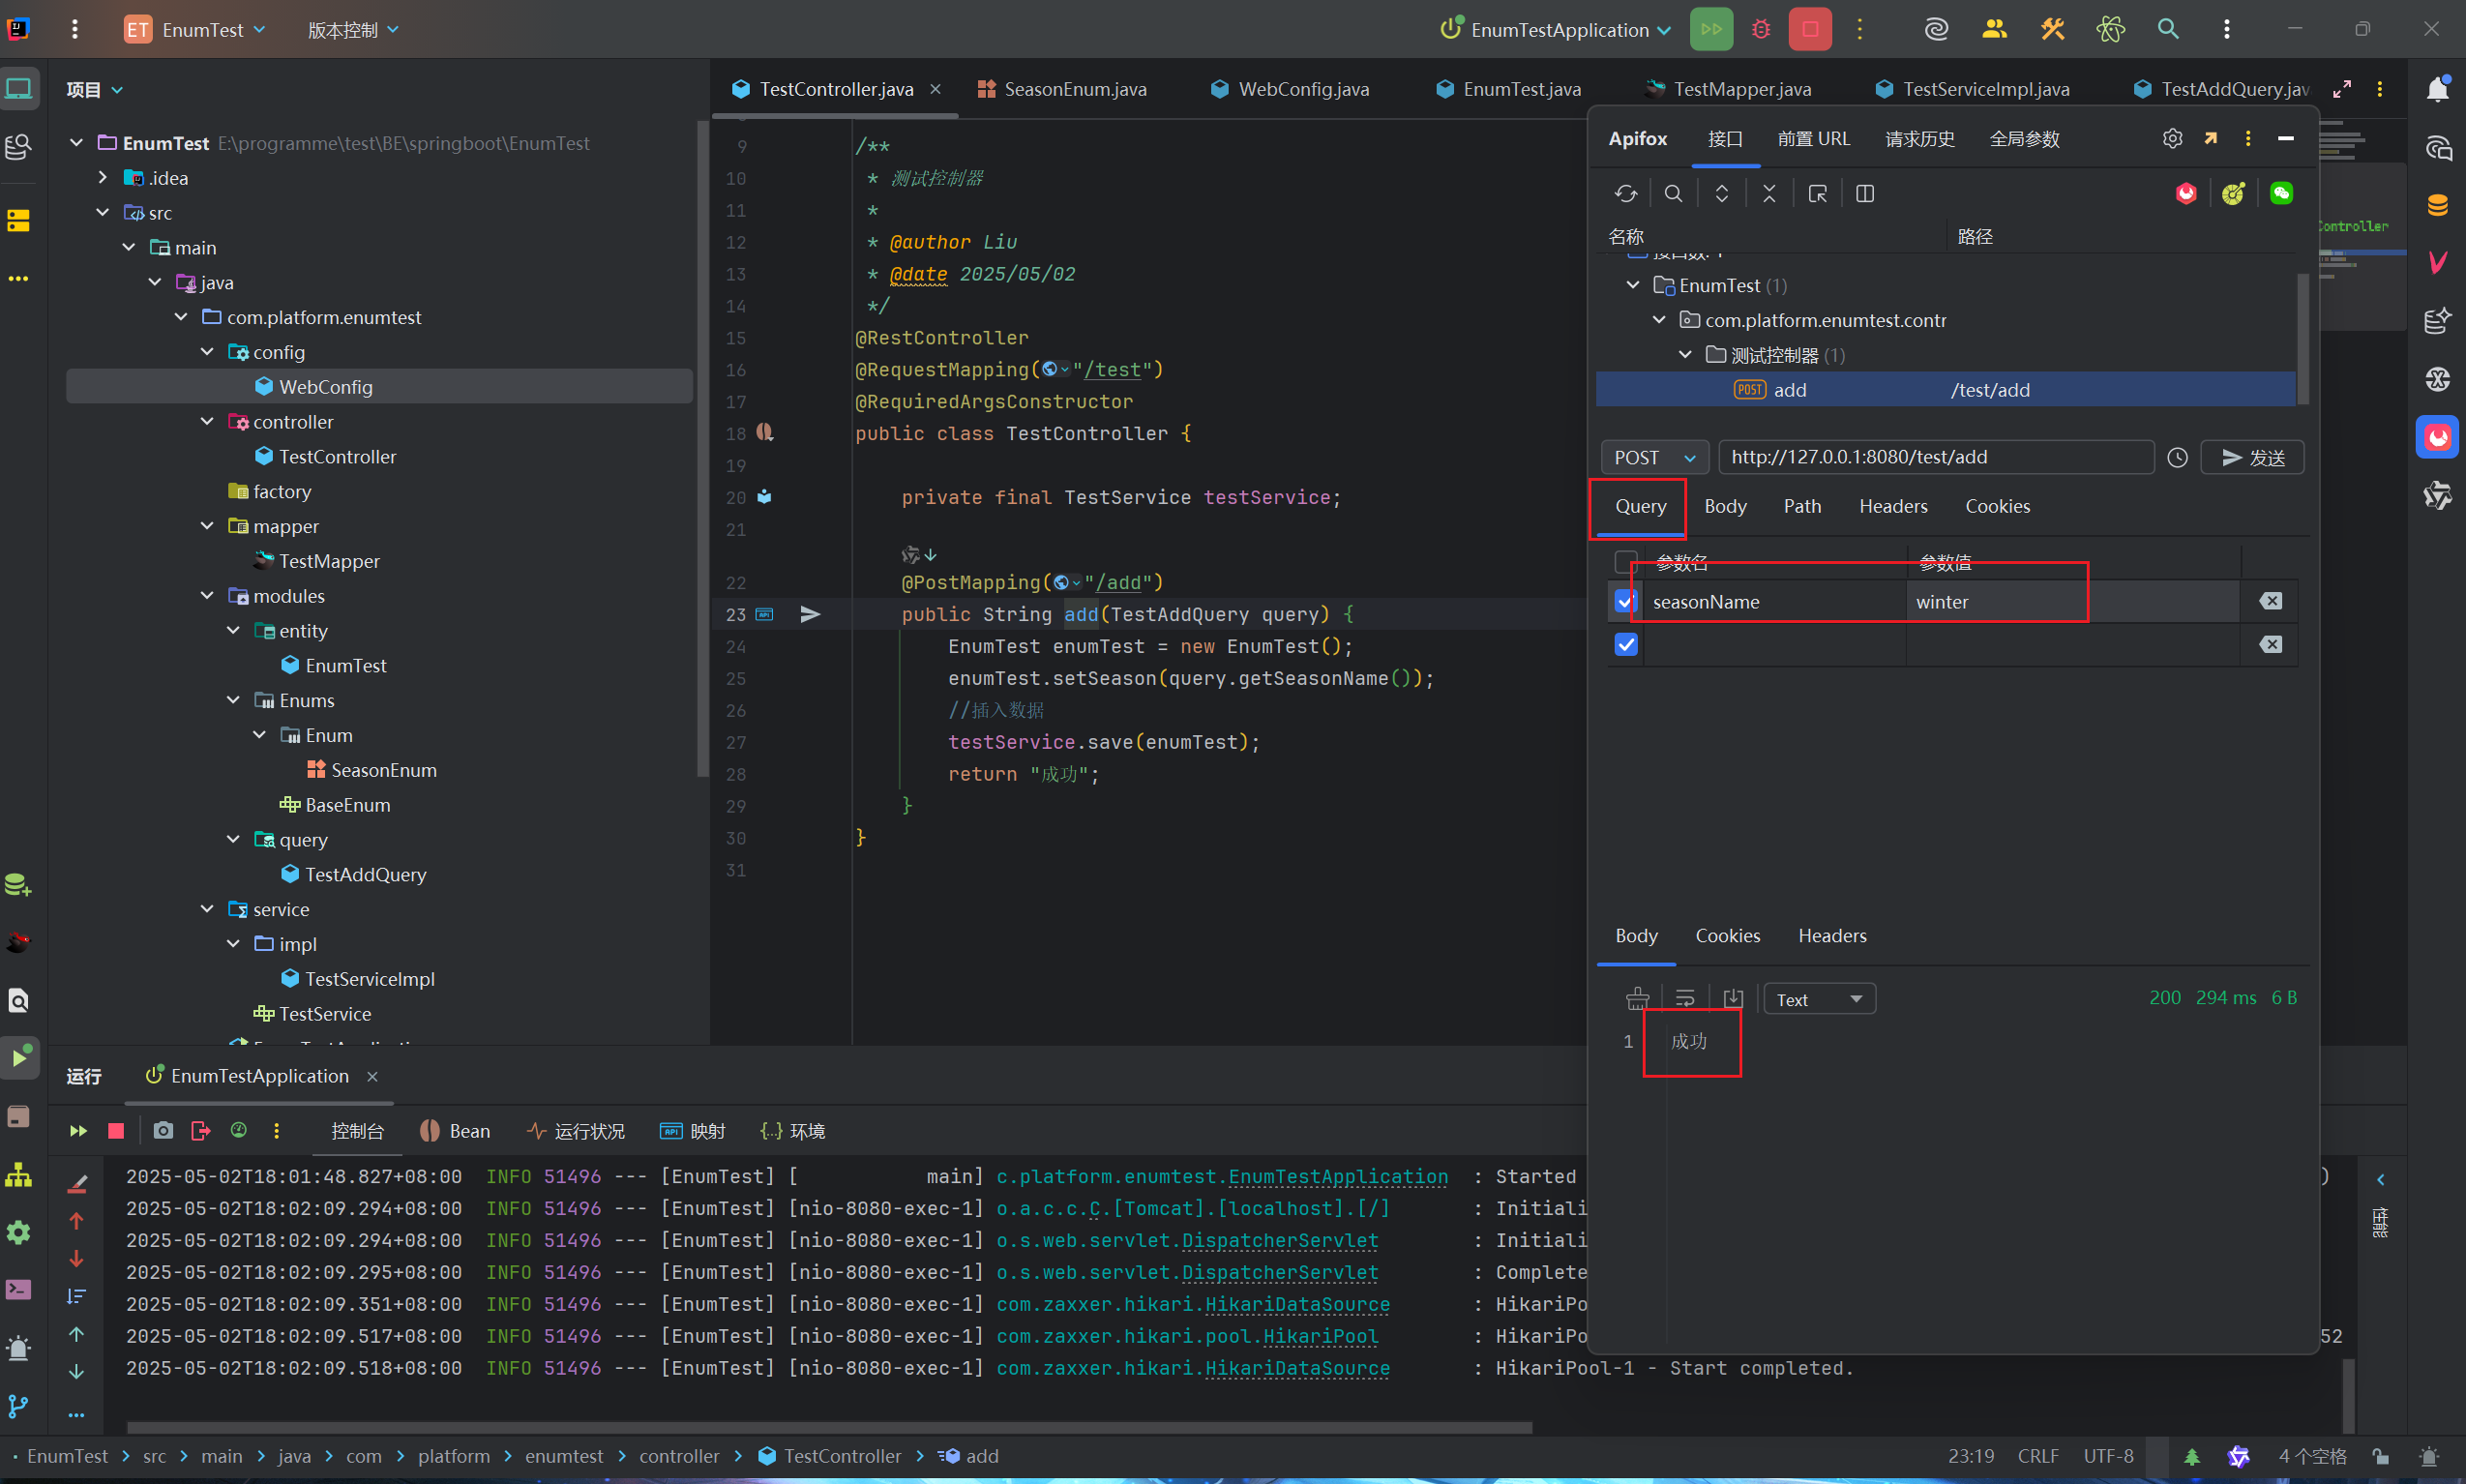Open the POST method dropdown
2466x1484 pixels.
tap(1655, 457)
